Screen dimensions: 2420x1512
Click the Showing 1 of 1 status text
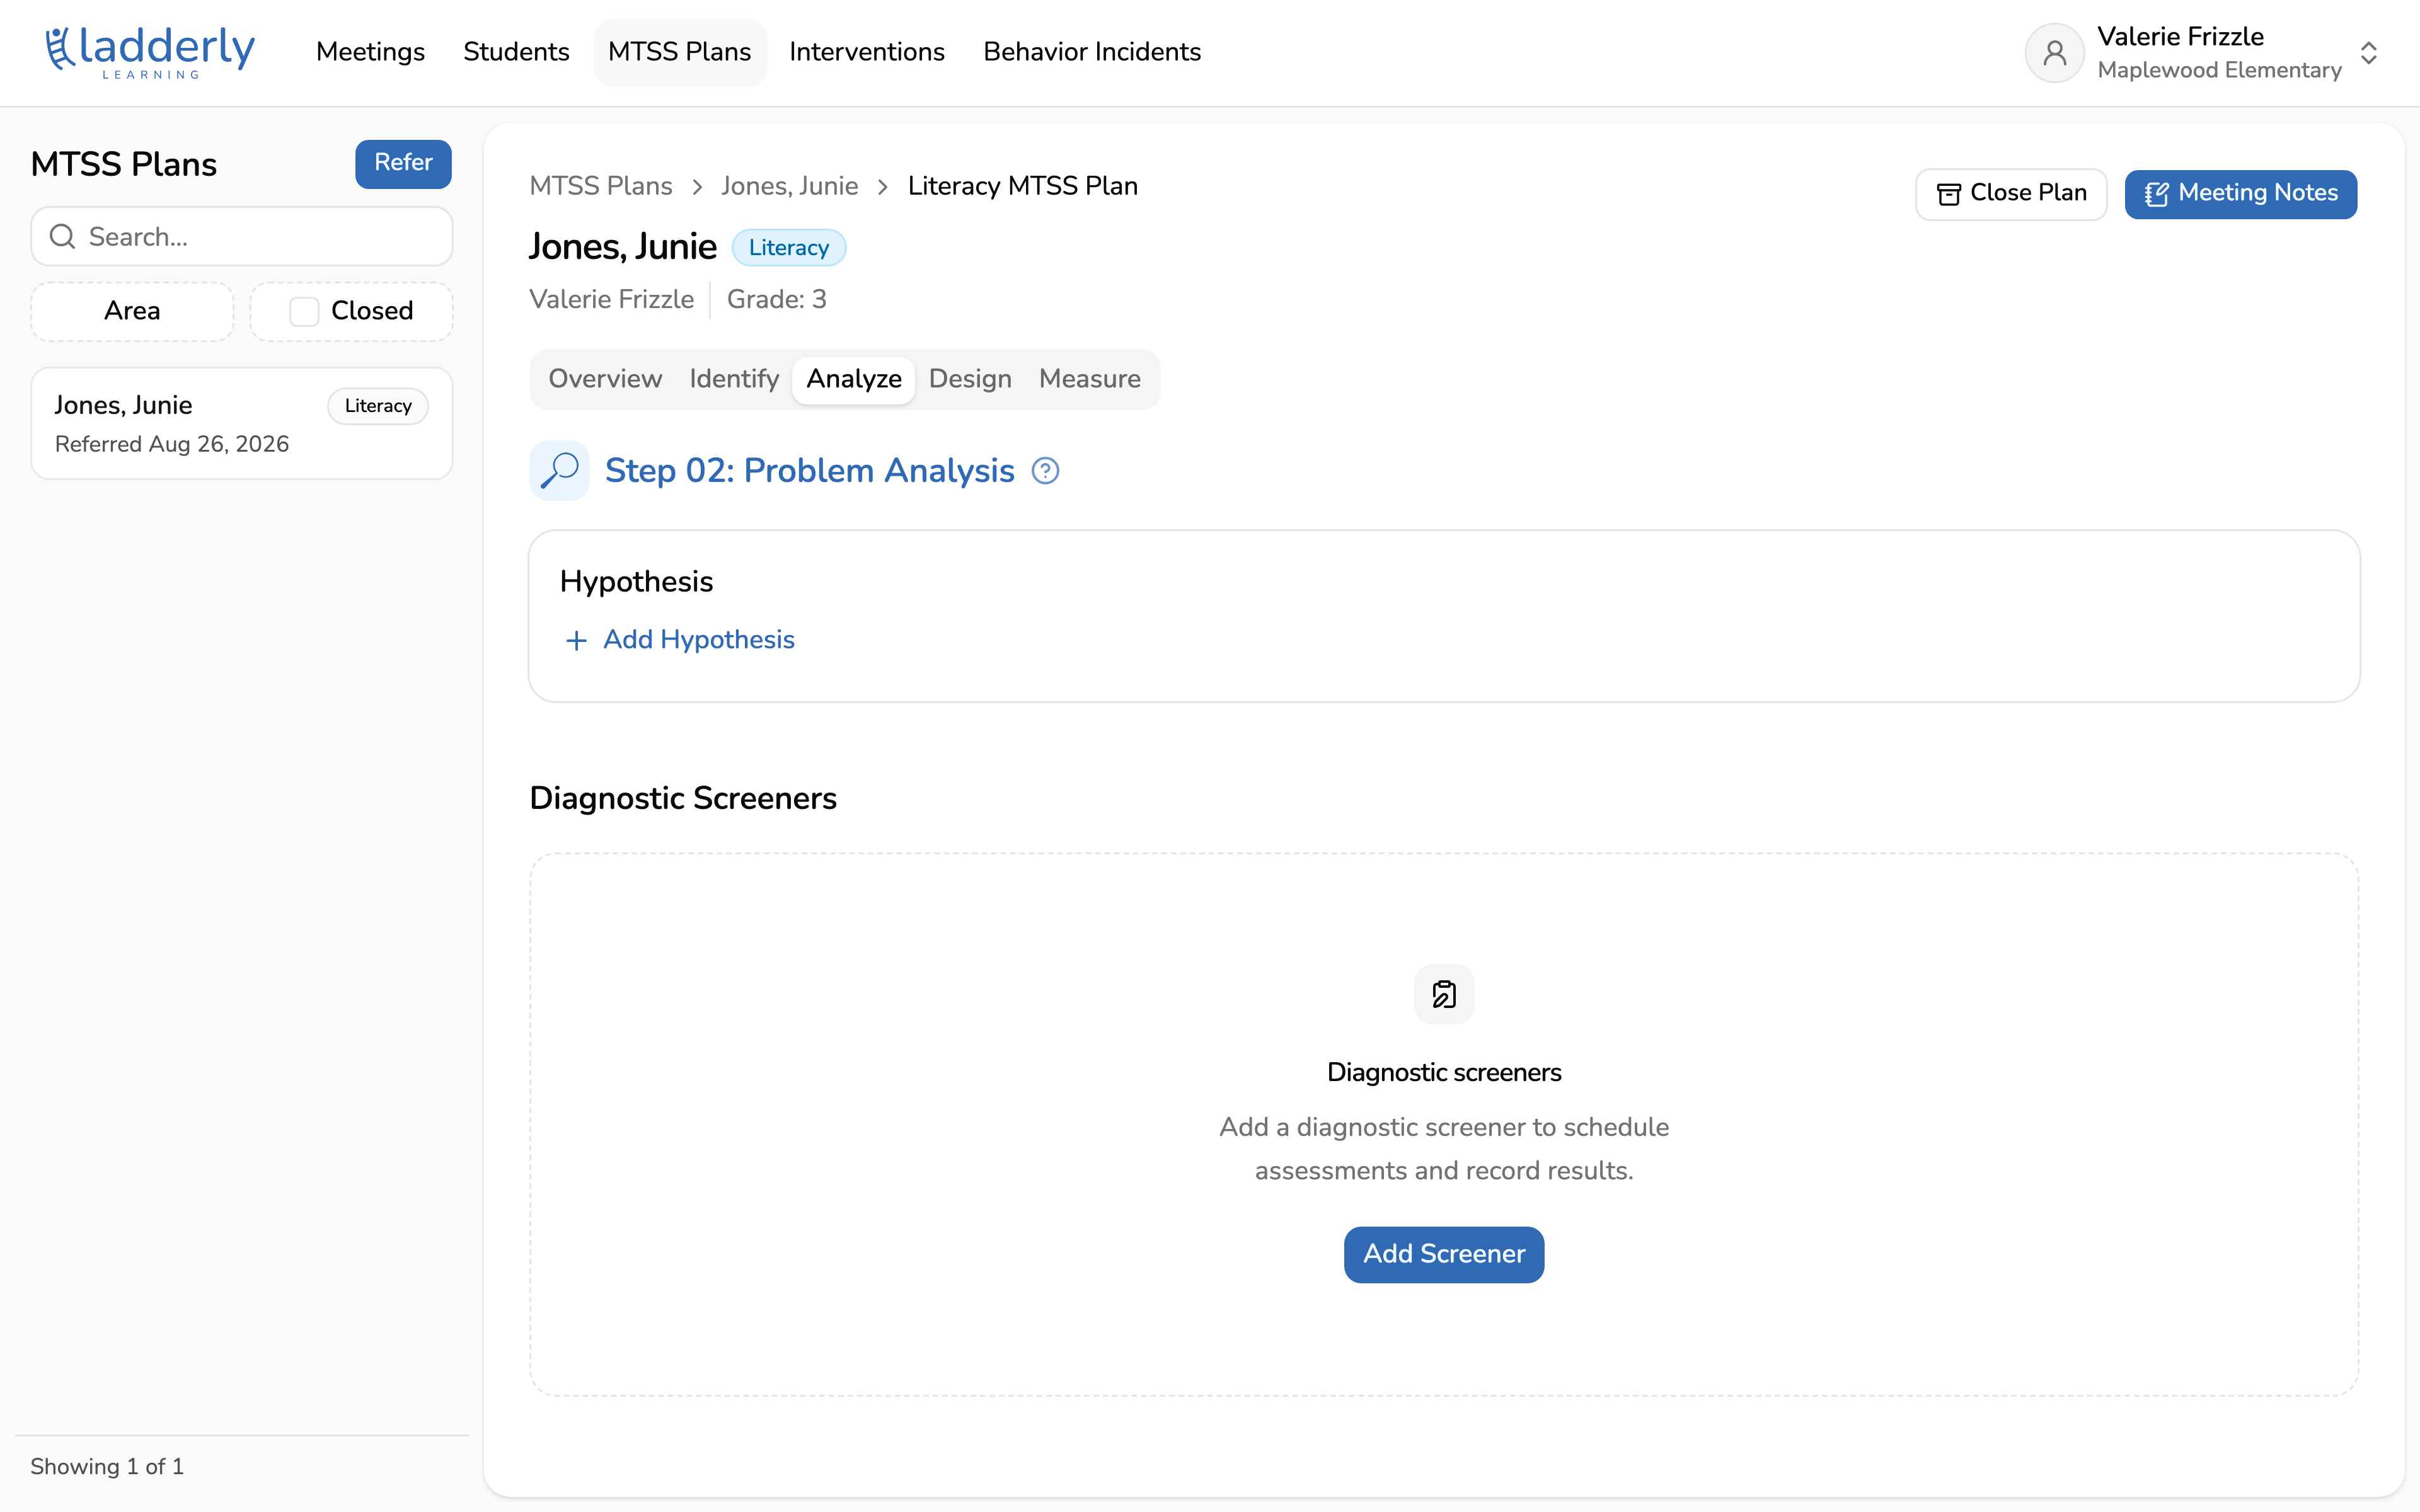pos(107,1467)
